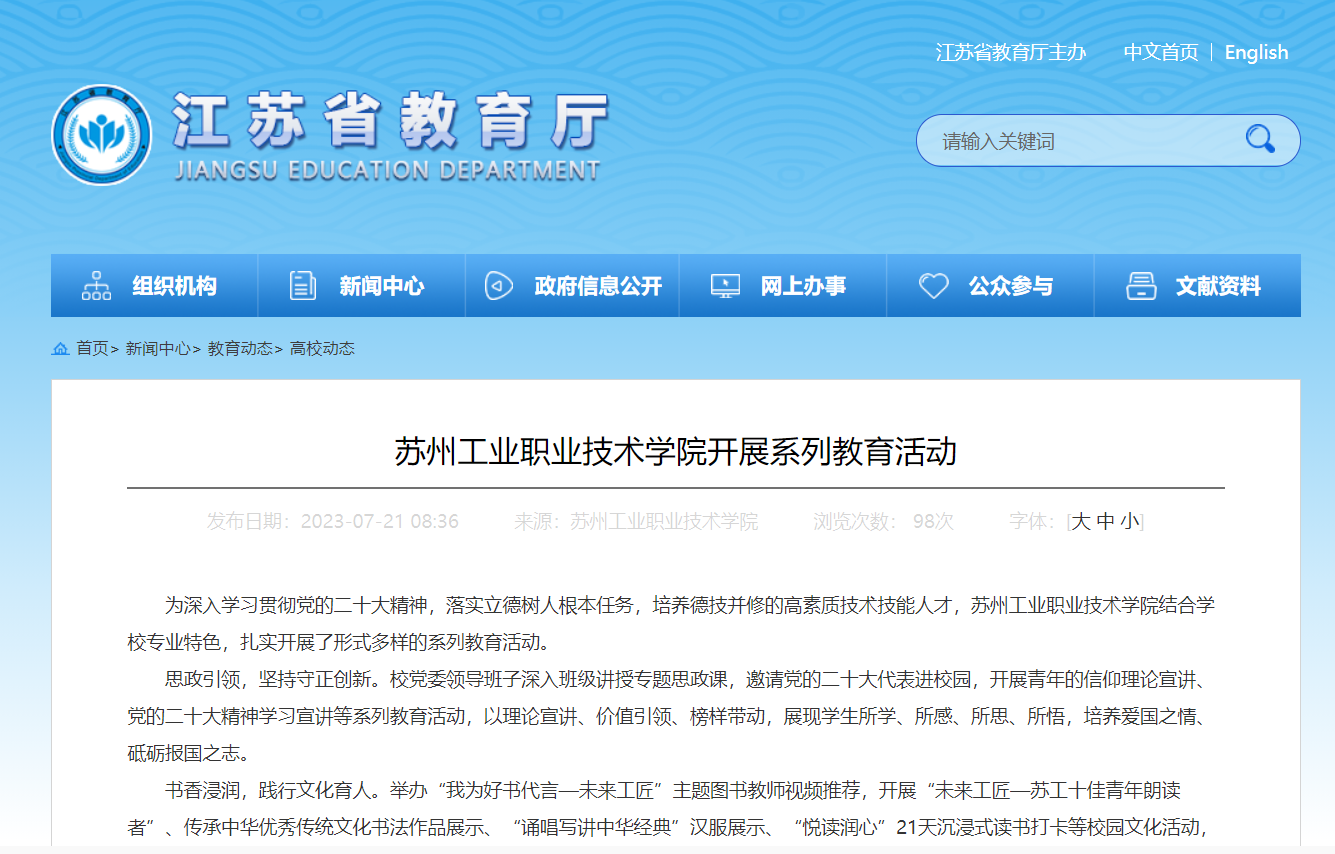Click the magnifier search icon
1335x854 pixels.
tap(1259, 140)
